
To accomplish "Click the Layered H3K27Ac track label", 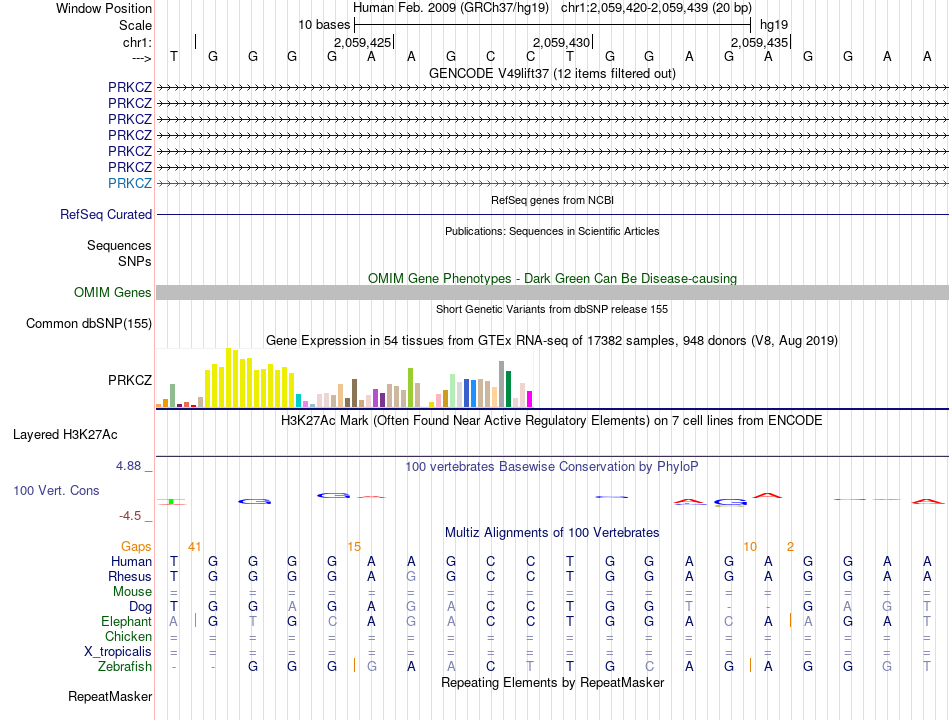I will [x=65, y=435].
